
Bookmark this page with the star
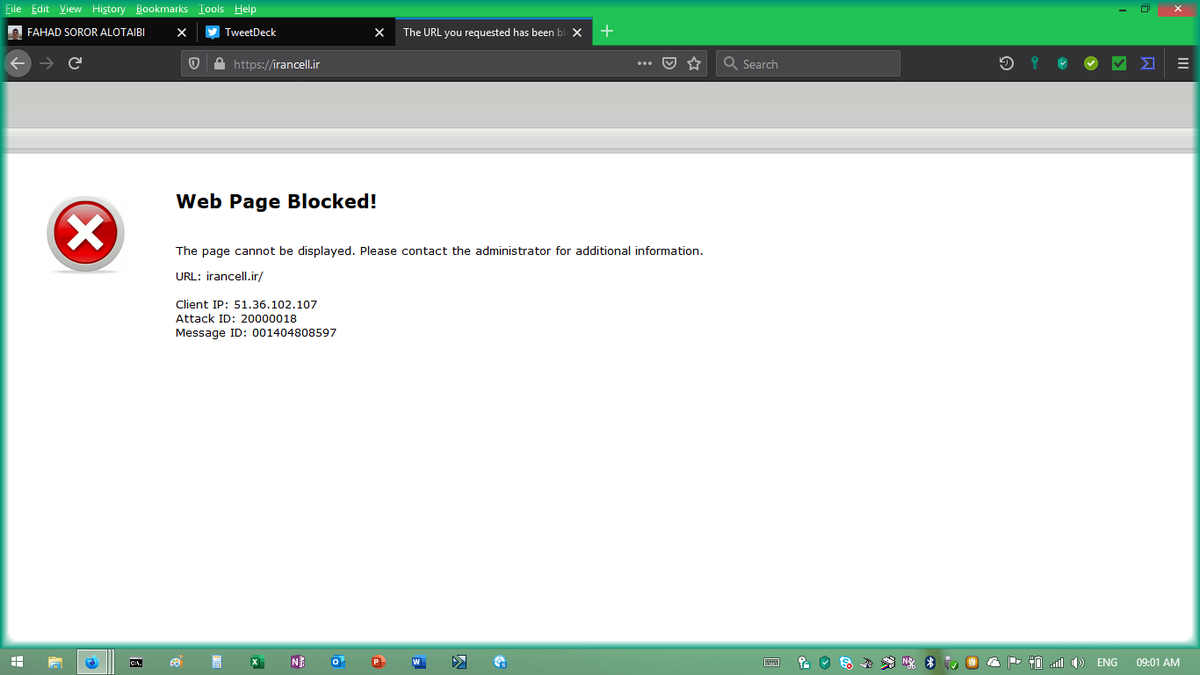694,64
